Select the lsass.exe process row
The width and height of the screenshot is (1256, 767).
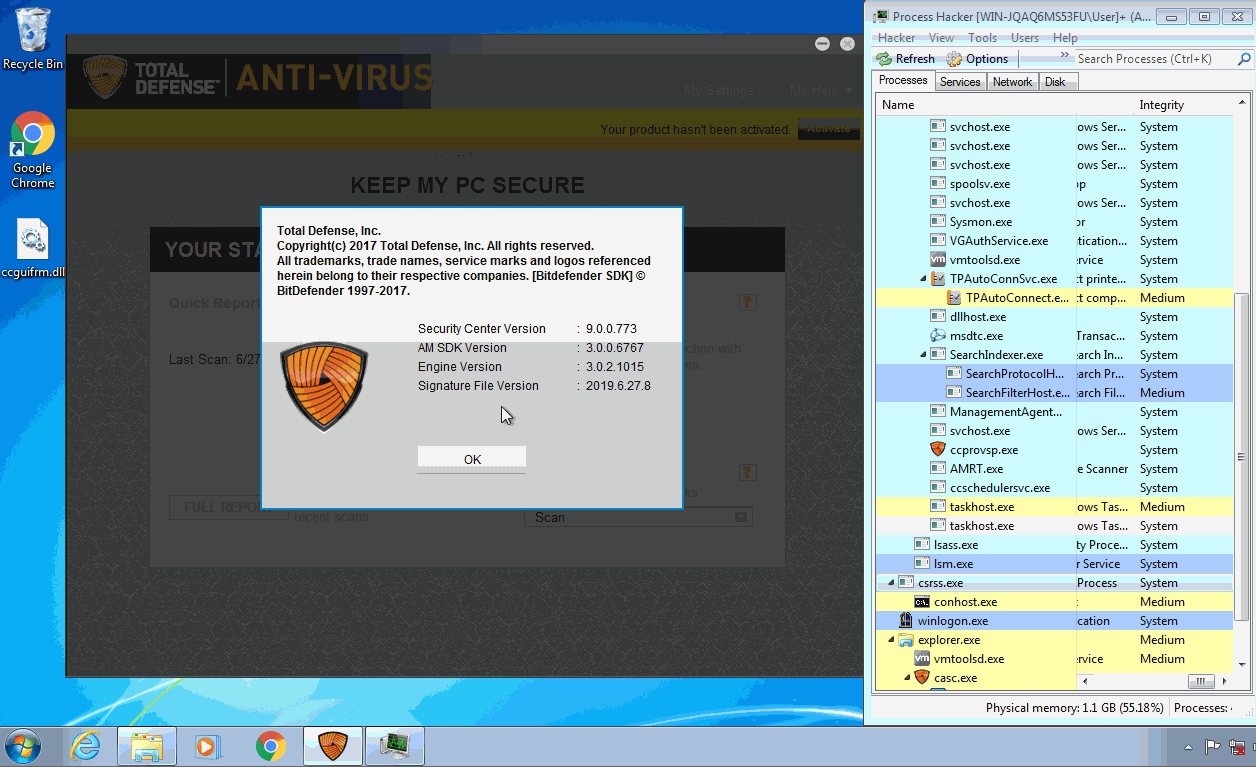(1055, 545)
